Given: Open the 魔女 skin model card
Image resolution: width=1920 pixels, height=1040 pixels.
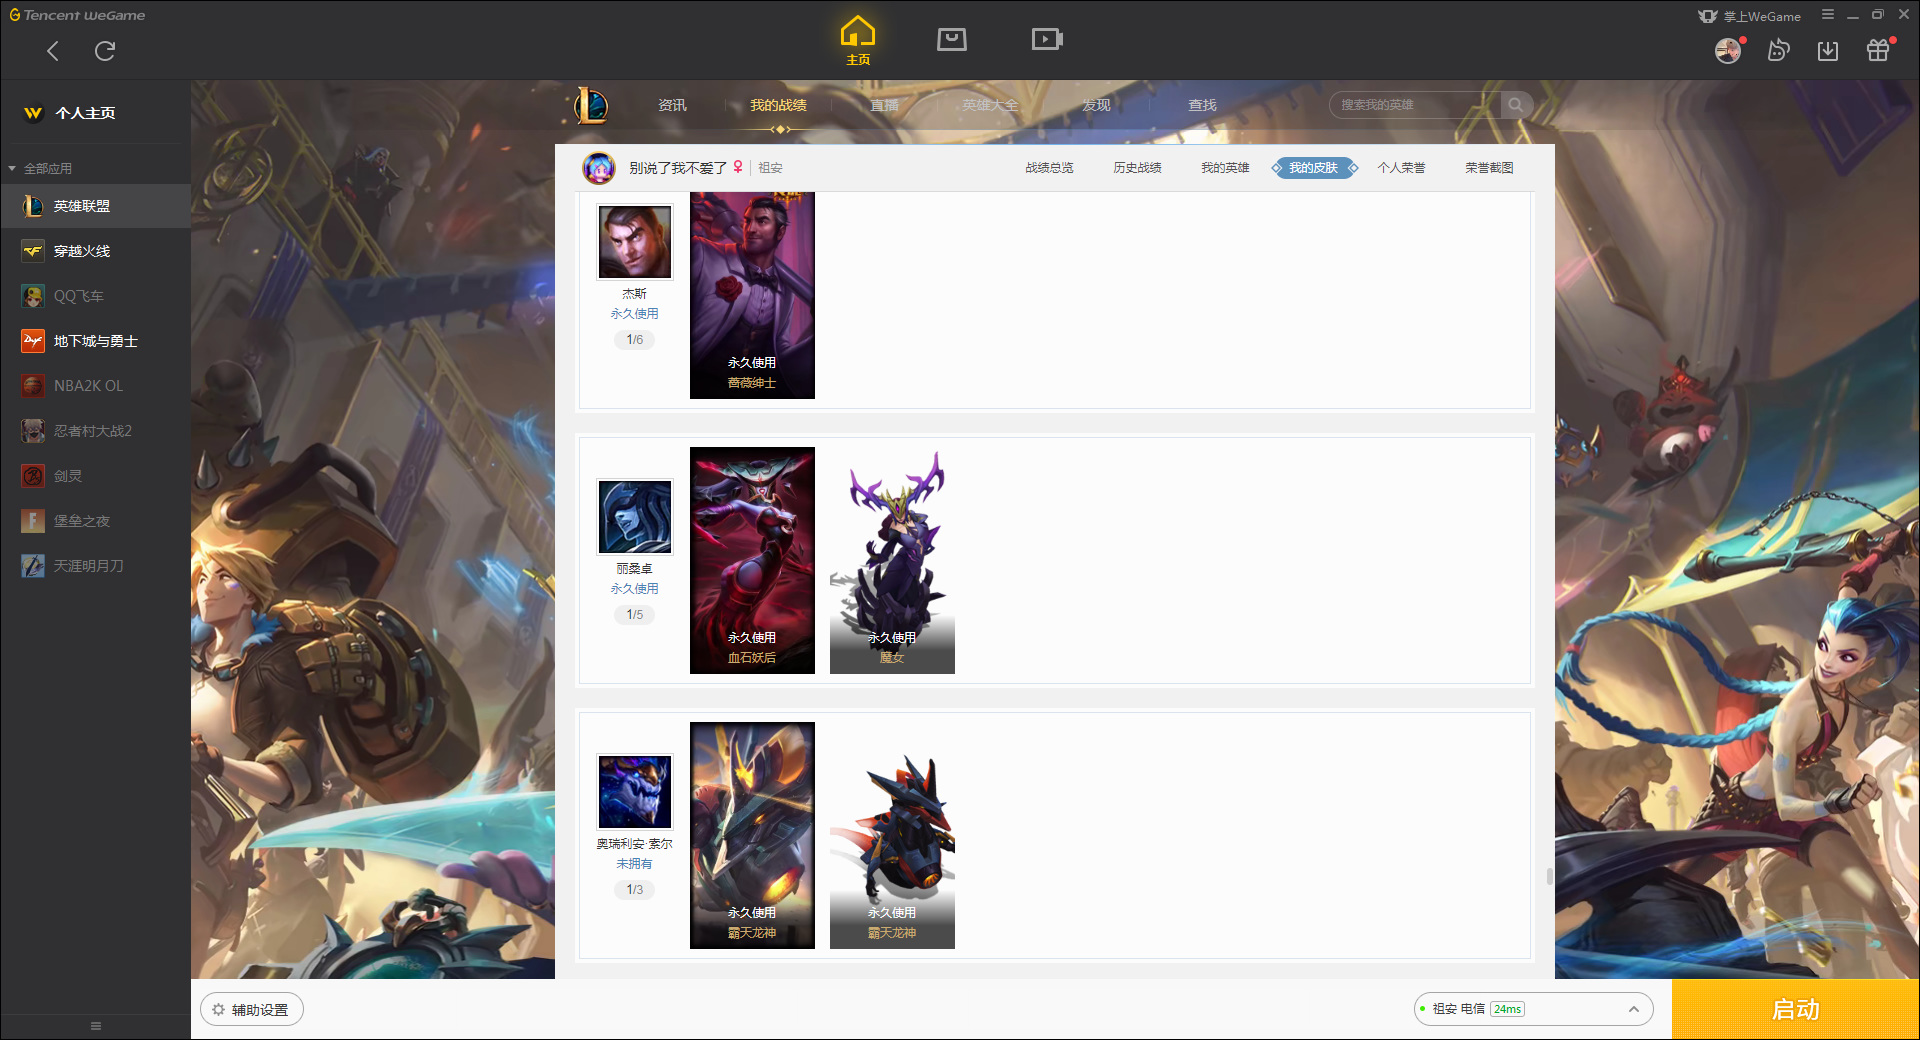Looking at the screenshot, I should pyautogui.click(x=892, y=560).
